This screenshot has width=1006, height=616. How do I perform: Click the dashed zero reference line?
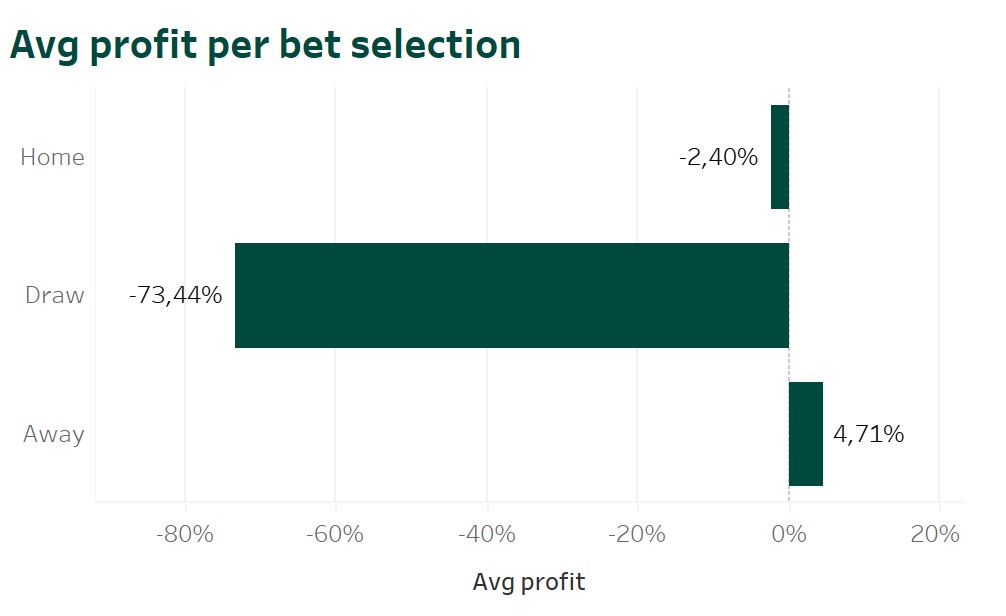(789, 225)
